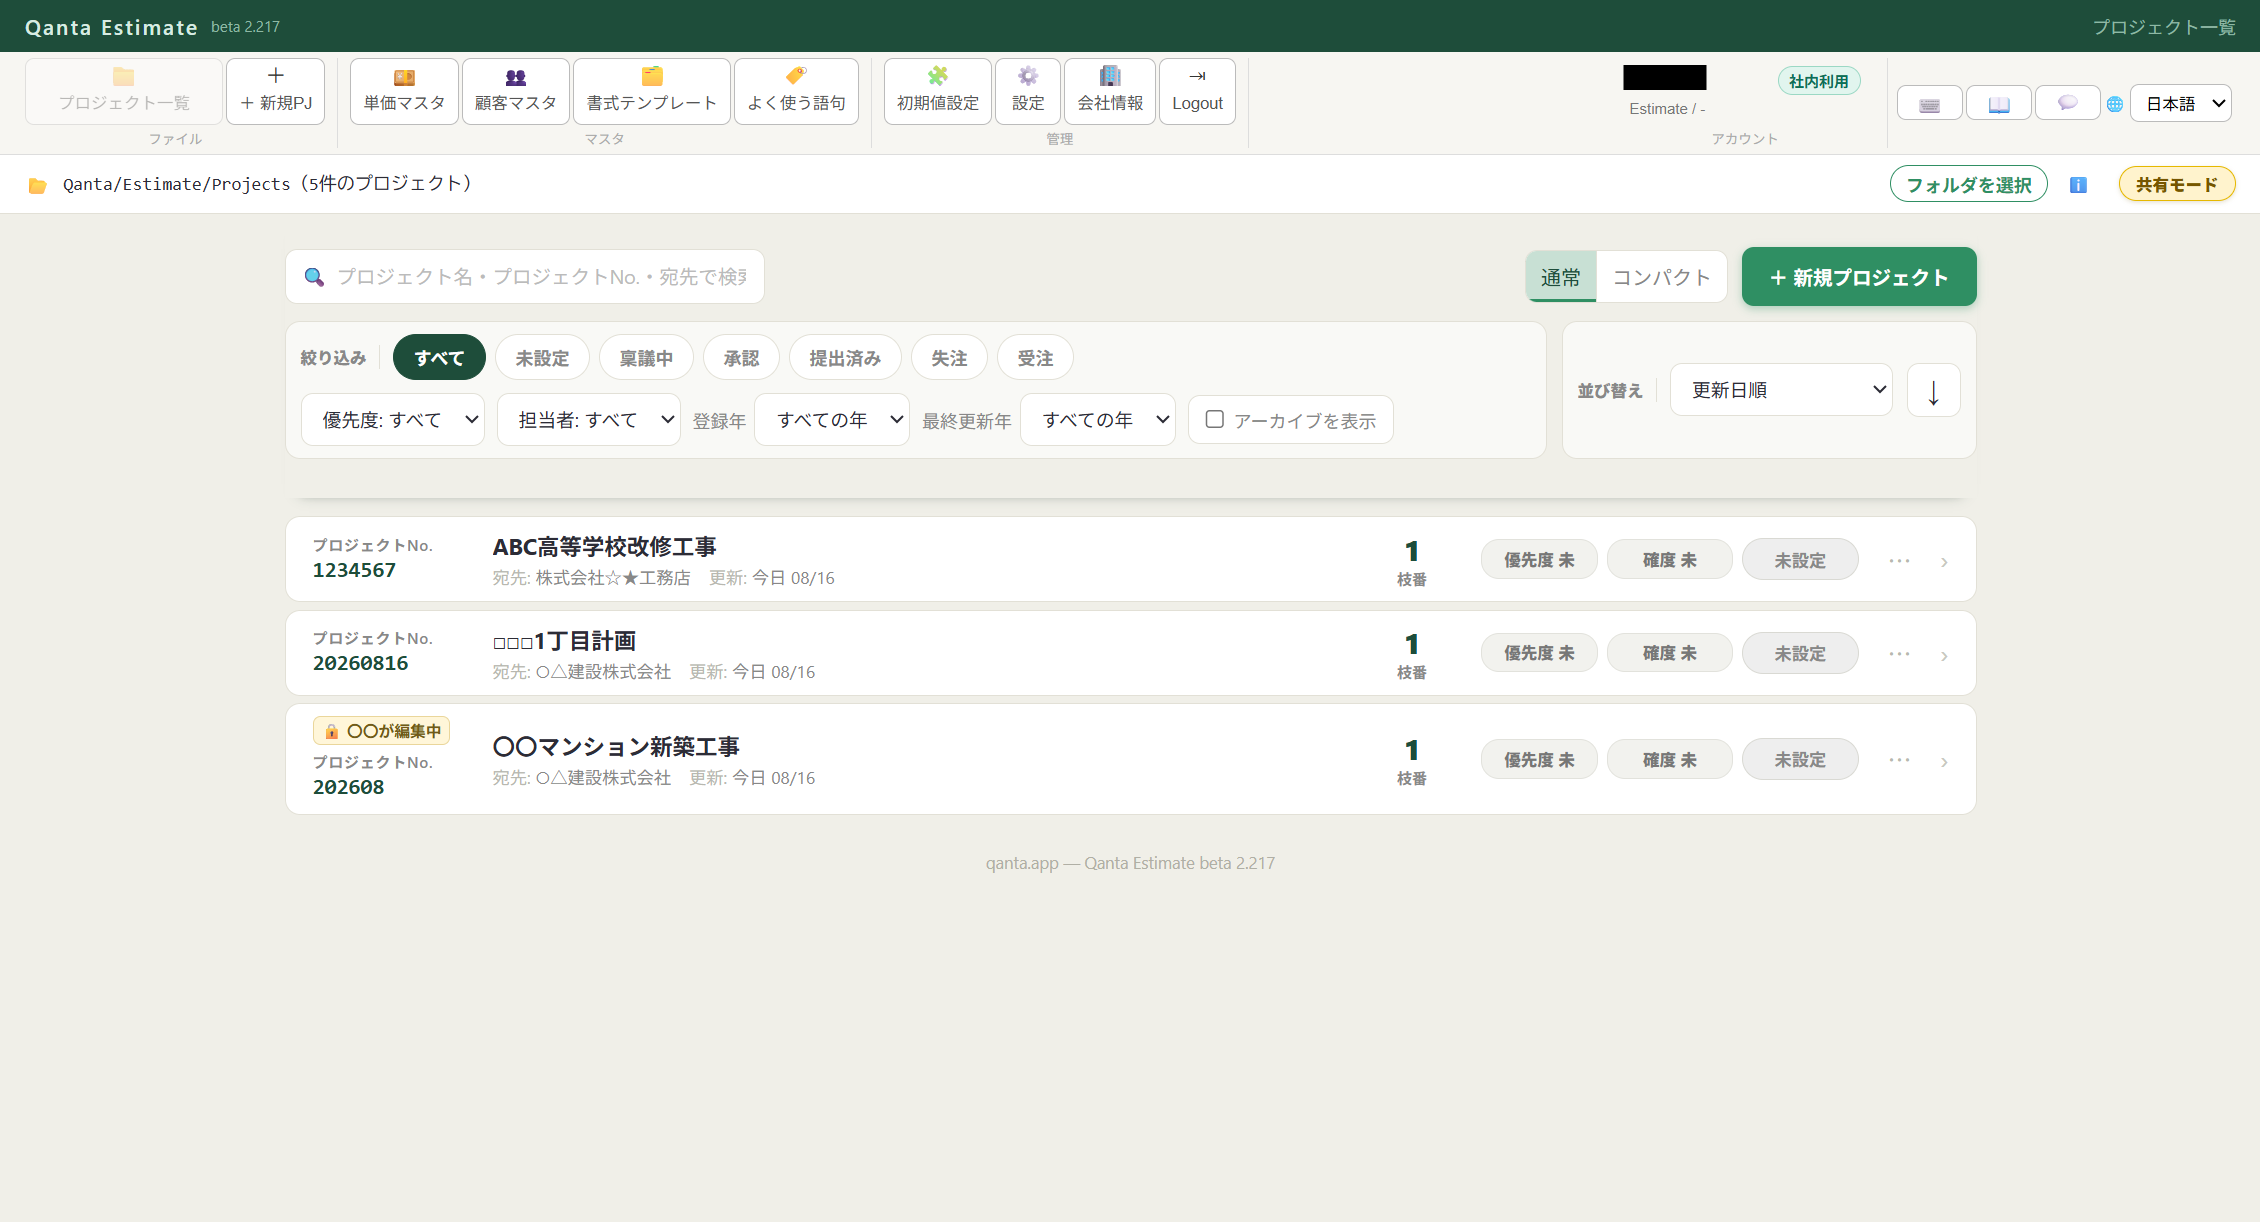This screenshot has height=1222, width=2260.
Task: Open the 更新日順 sort dropdown
Action: [1781, 390]
